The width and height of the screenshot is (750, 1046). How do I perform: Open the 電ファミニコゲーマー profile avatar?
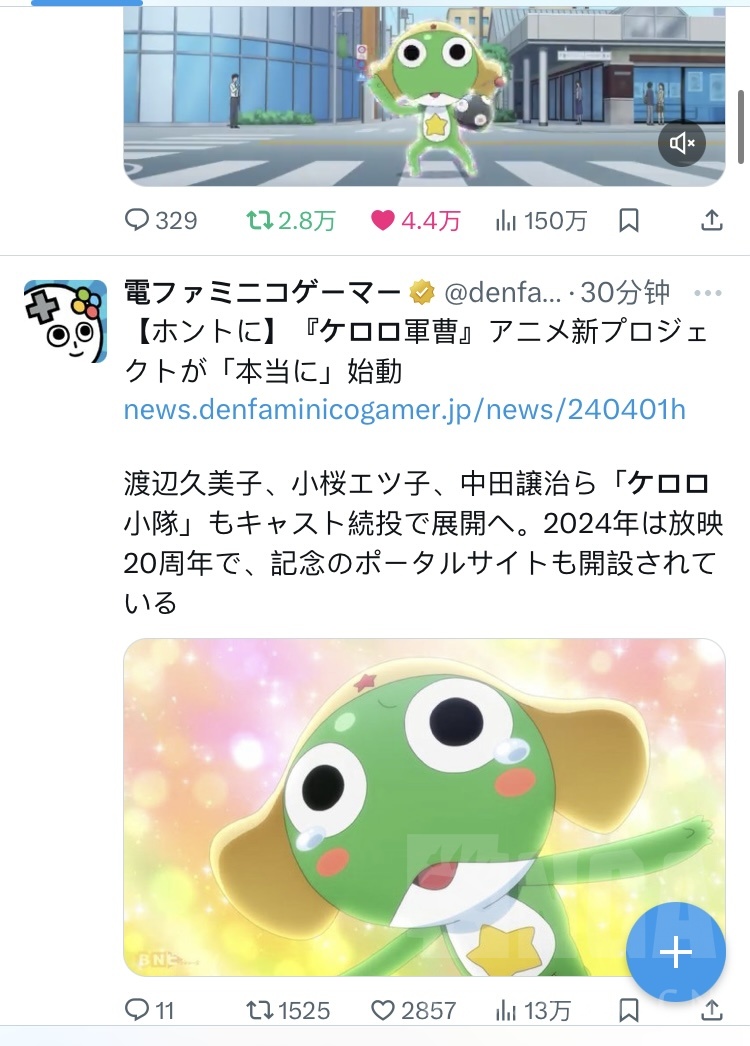click(x=65, y=322)
